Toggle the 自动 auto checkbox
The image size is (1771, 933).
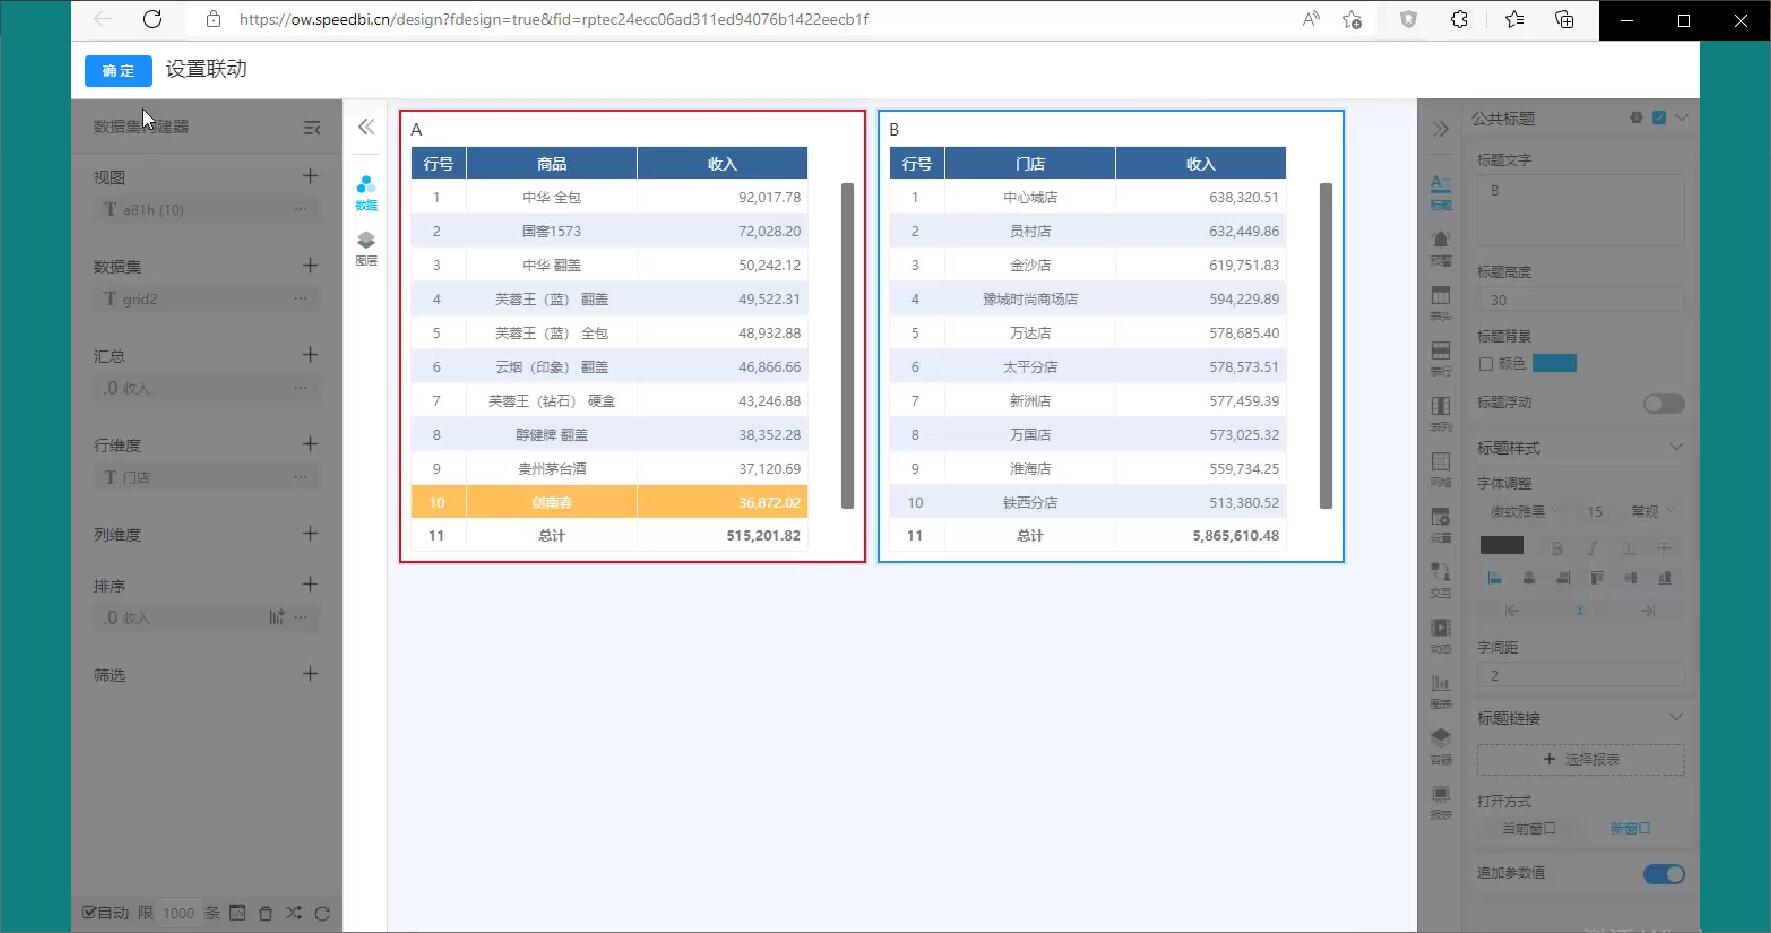[89, 912]
